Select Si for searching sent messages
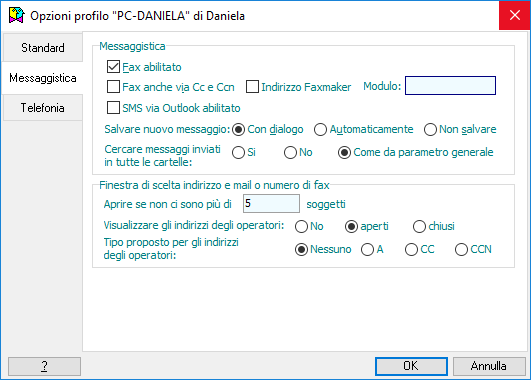 [238, 152]
